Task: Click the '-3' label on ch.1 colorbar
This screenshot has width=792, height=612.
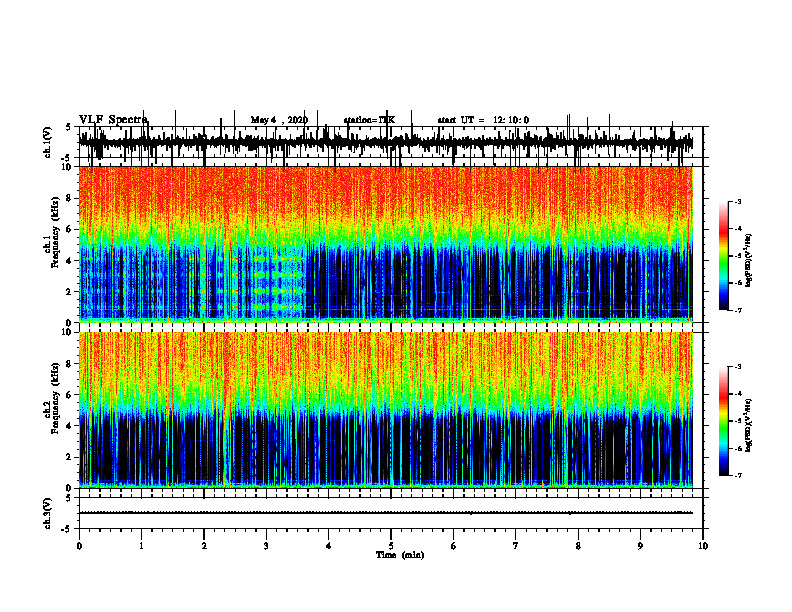Action: [737, 202]
